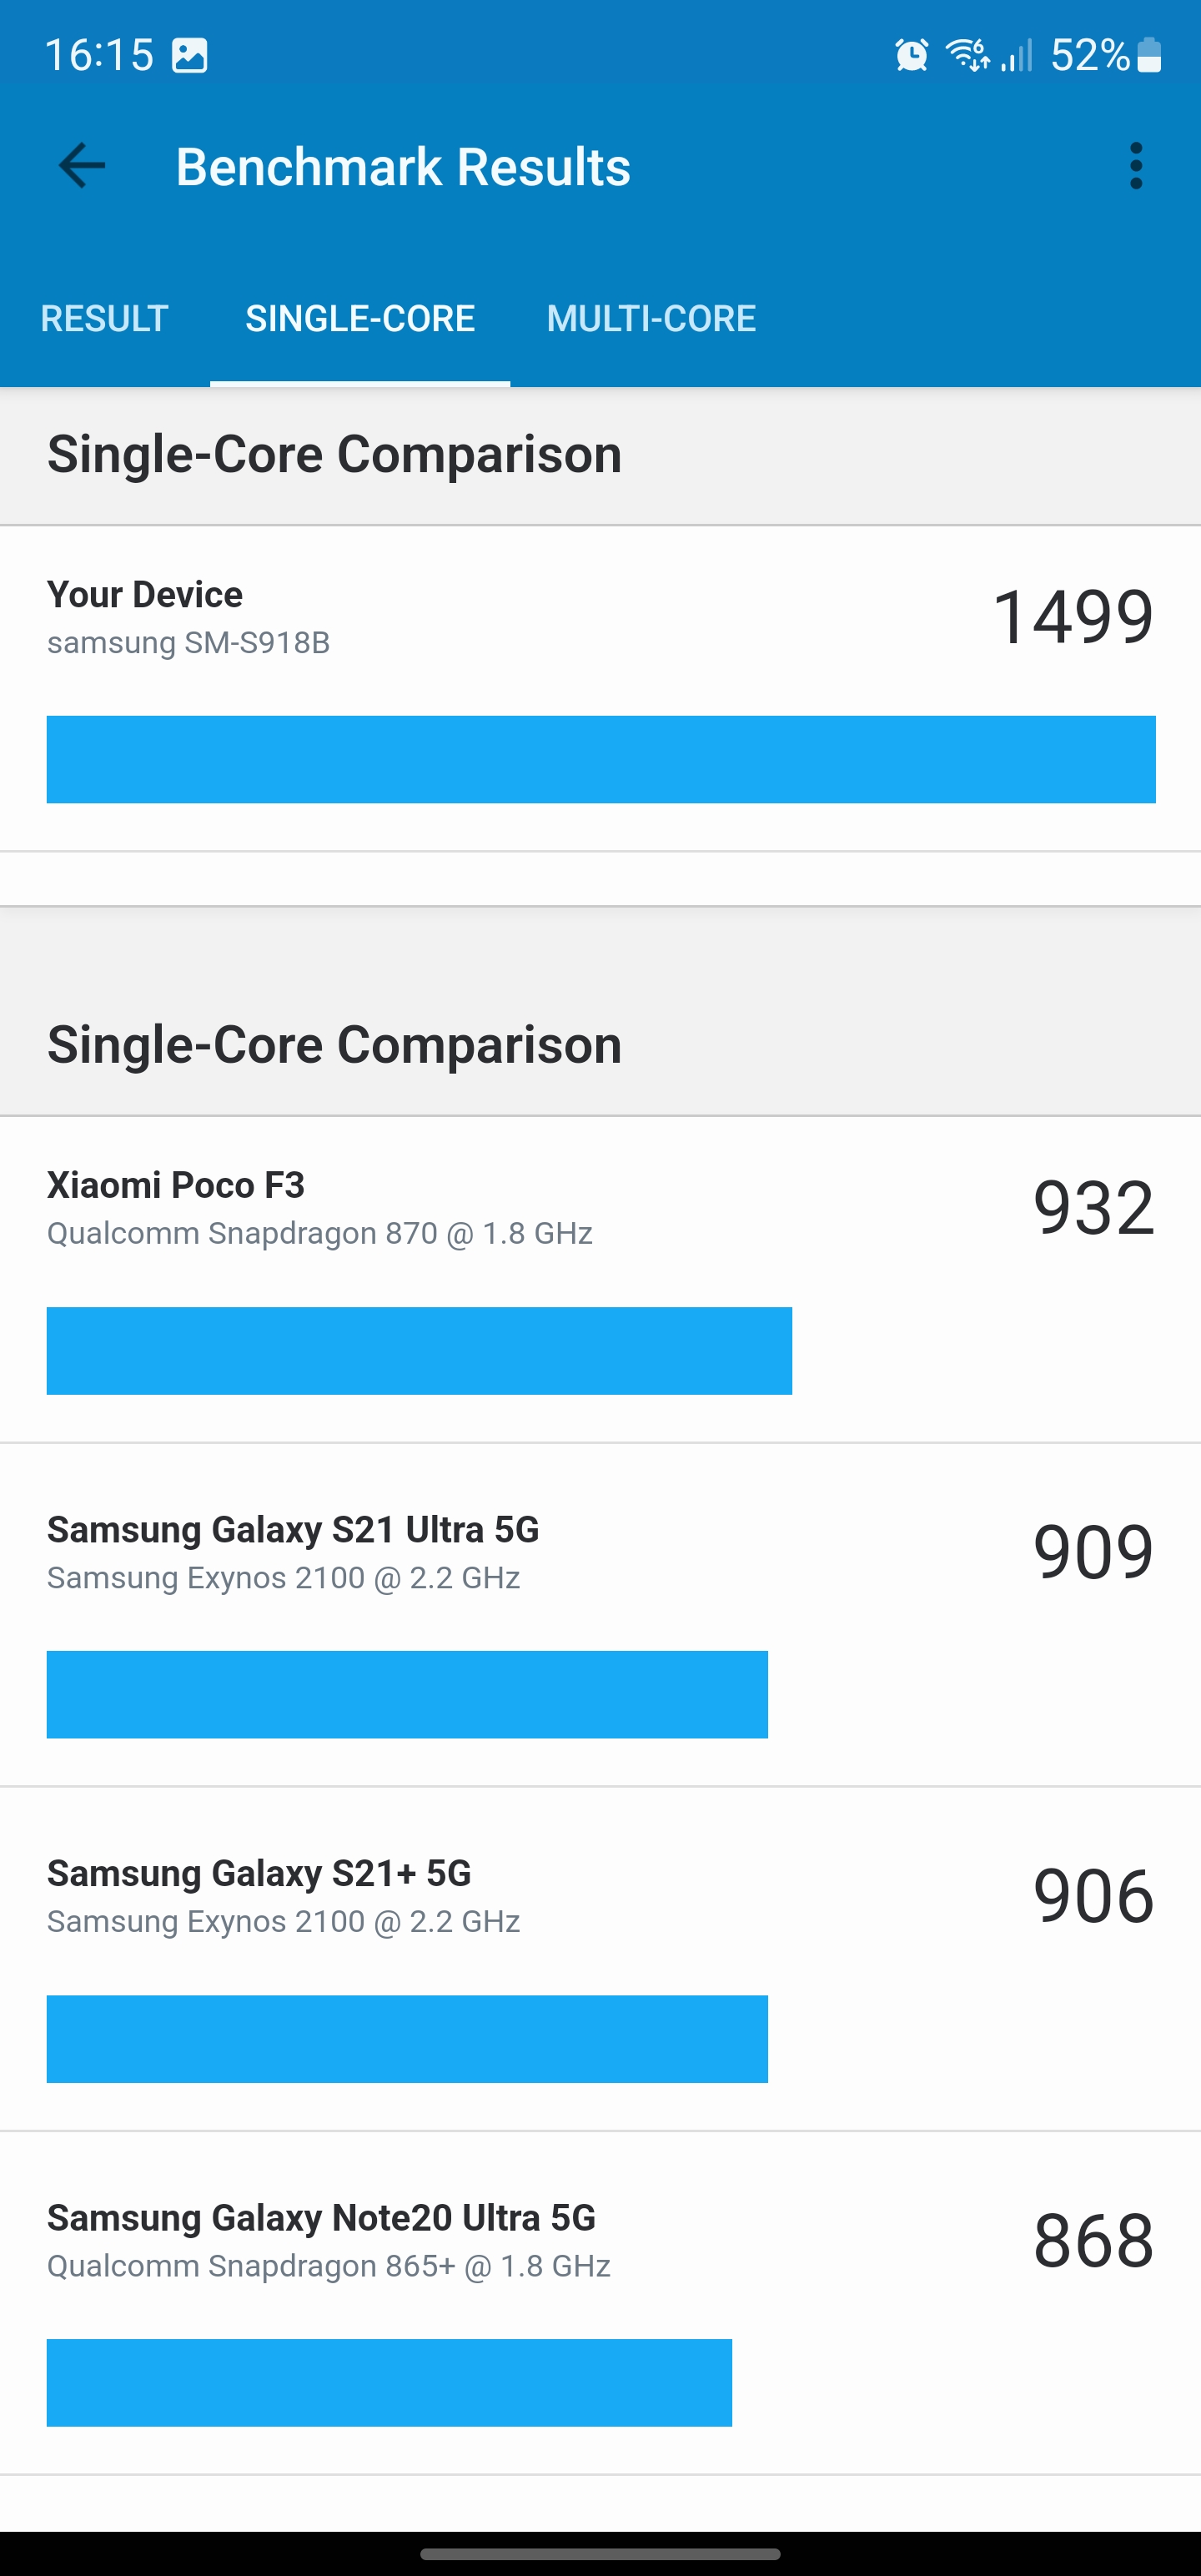Tap the battery icon in status bar

click(1150, 55)
